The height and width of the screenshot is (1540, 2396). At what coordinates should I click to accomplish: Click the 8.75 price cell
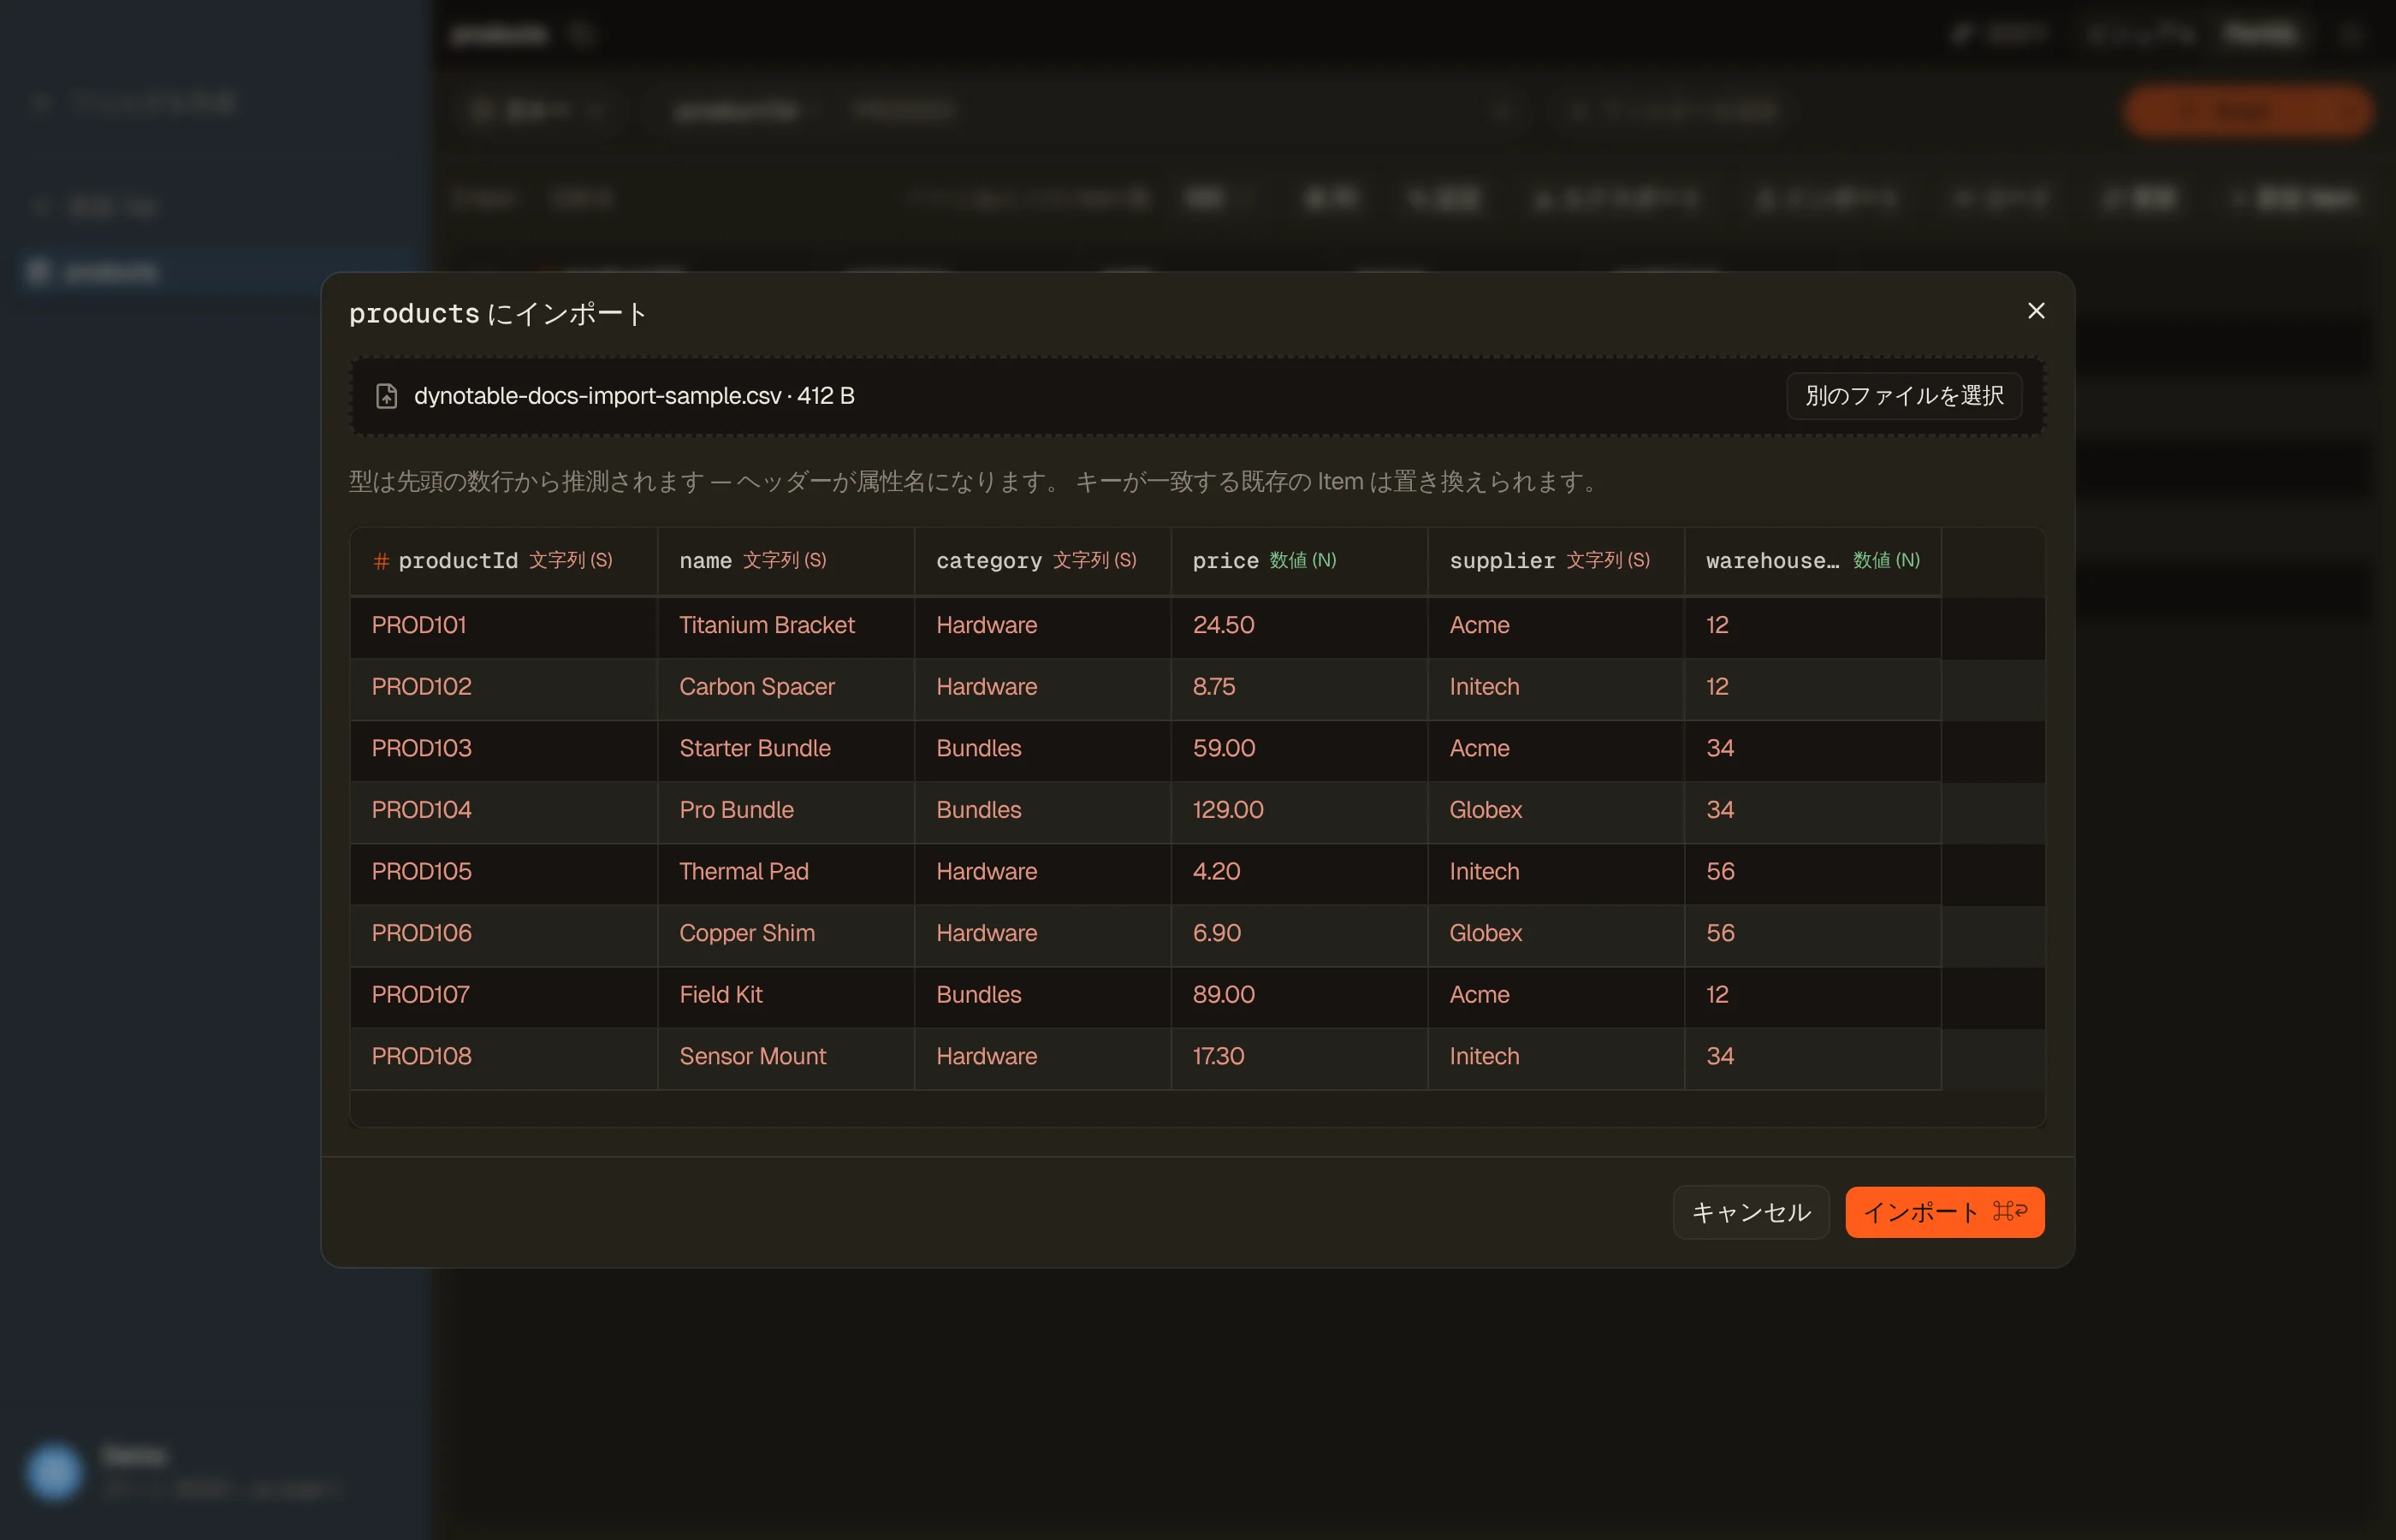[x=1299, y=688]
